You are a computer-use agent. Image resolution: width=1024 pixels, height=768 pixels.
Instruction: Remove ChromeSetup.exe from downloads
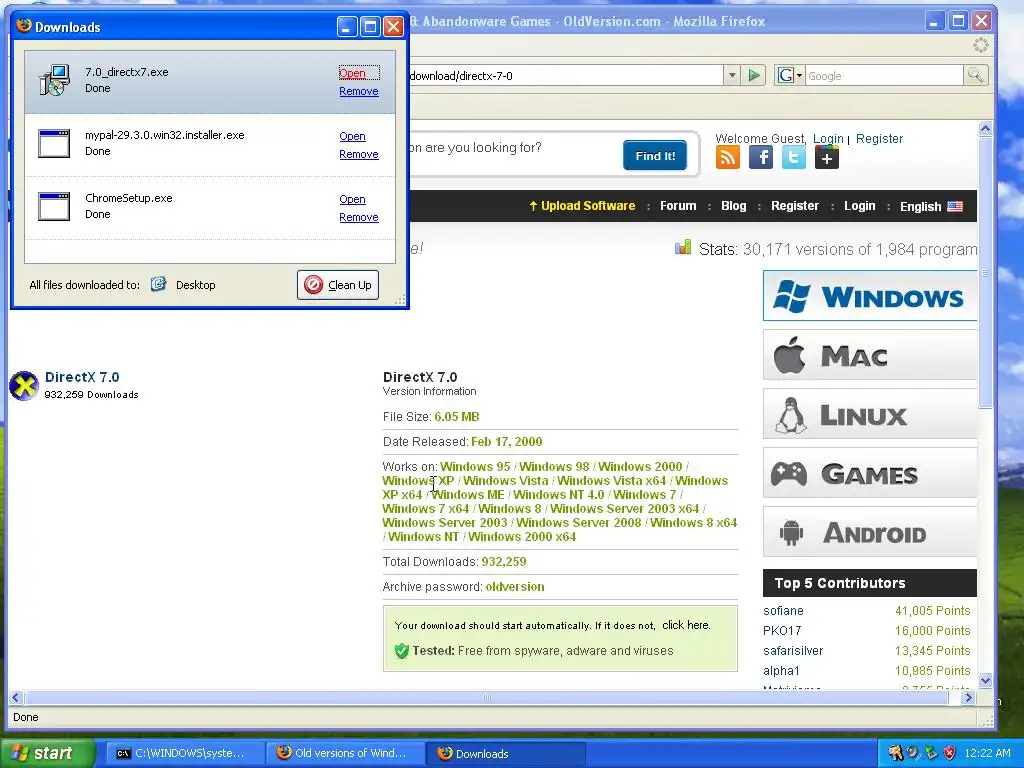point(359,217)
